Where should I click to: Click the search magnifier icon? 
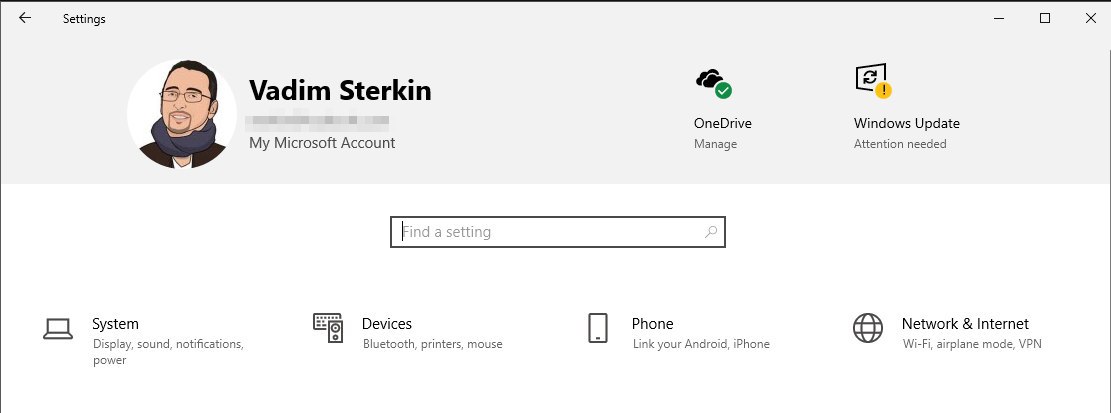coord(711,231)
